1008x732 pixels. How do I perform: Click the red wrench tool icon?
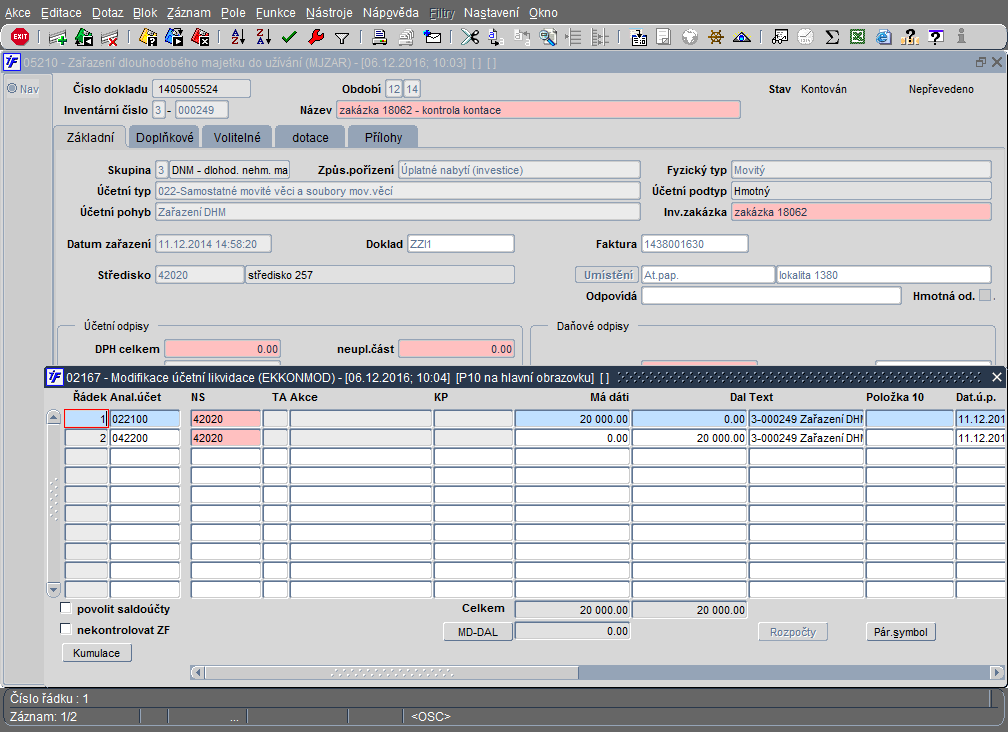[x=316, y=37]
